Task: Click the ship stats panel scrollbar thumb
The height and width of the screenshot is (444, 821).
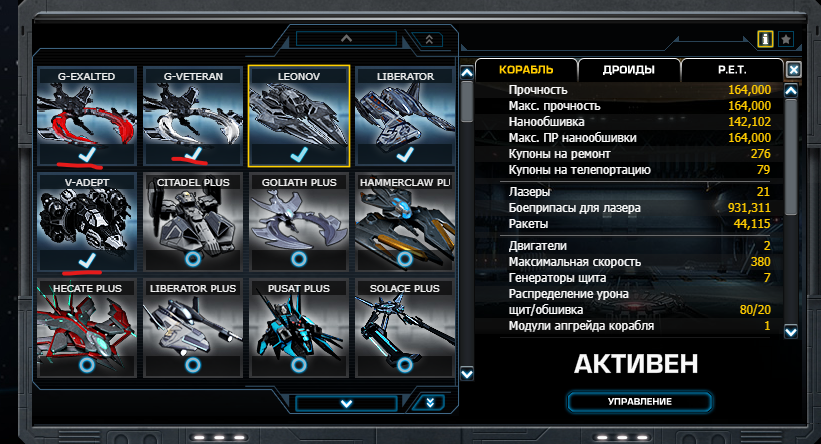Action: (791, 157)
